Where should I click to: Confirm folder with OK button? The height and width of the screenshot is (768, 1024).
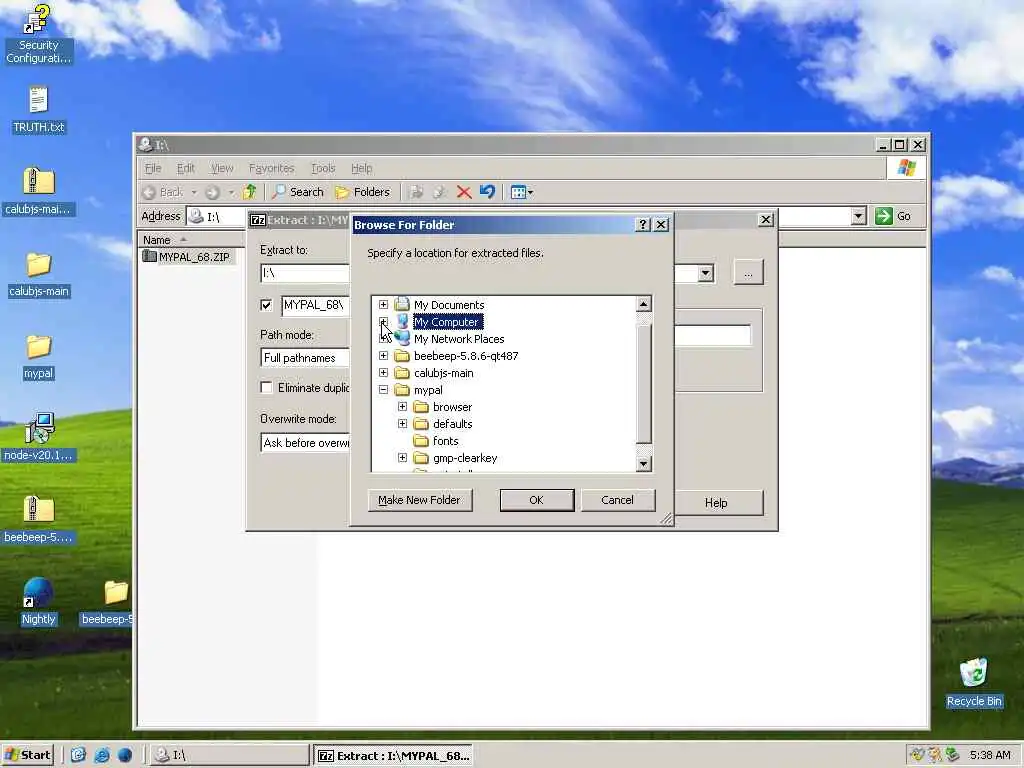(x=536, y=500)
